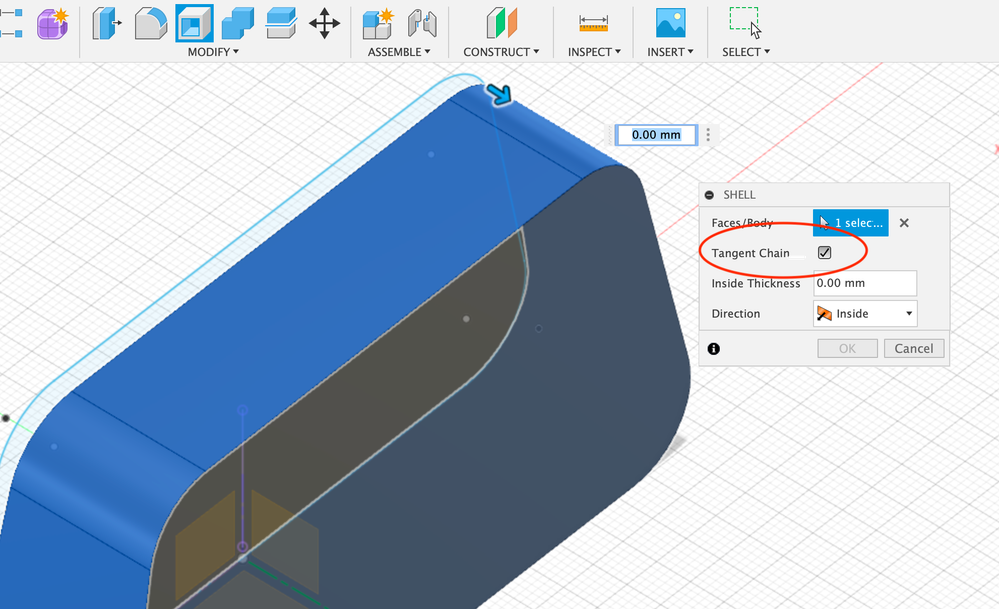Open the ASSEMBLE dropdown menu
The width and height of the screenshot is (999, 609).
coord(399,52)
